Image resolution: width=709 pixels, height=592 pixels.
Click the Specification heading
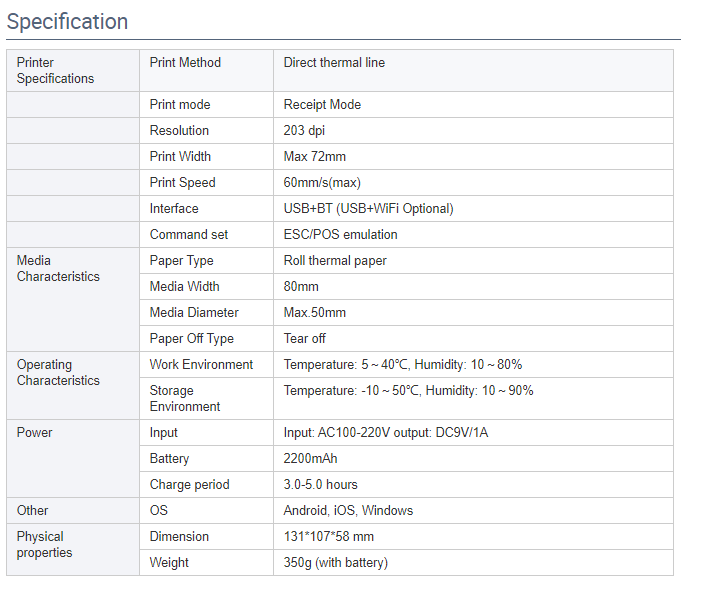tap(68, 21)
